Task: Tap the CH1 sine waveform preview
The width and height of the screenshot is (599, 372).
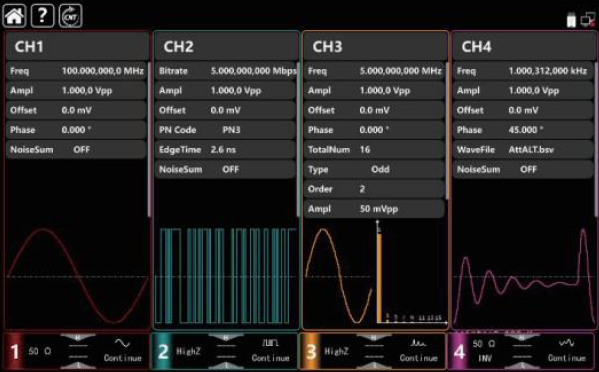Action: click(x=78, y=276)
